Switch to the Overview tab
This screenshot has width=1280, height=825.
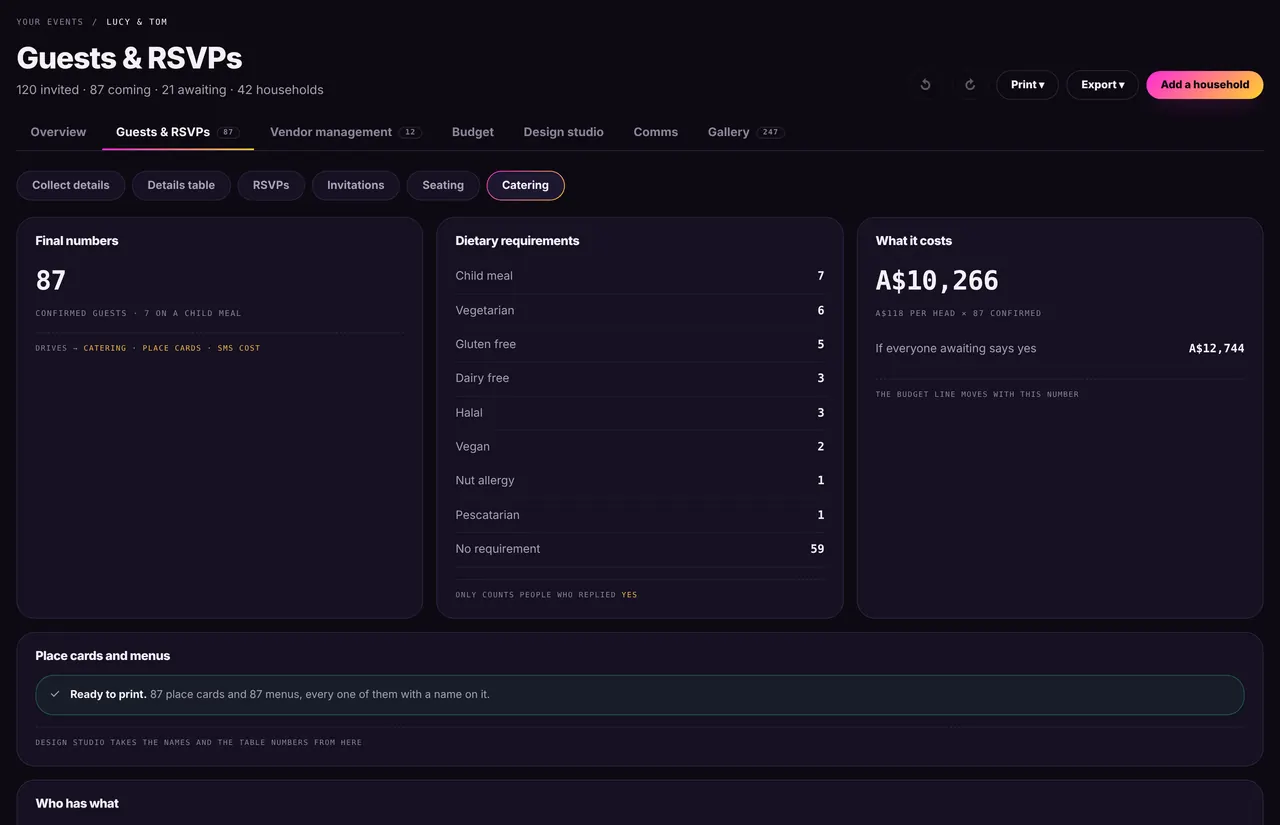(x=58, y=132)
